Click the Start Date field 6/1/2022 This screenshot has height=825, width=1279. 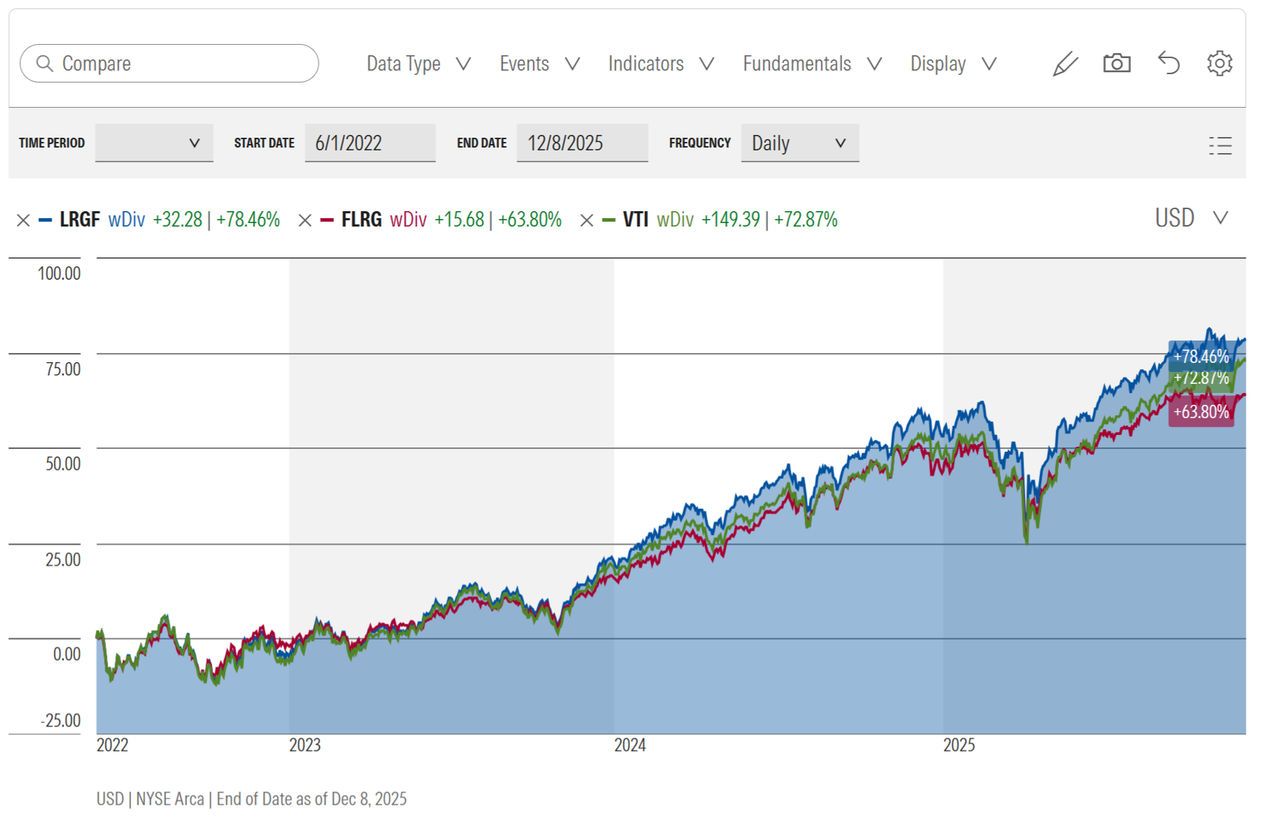click(x=370, y=143)
